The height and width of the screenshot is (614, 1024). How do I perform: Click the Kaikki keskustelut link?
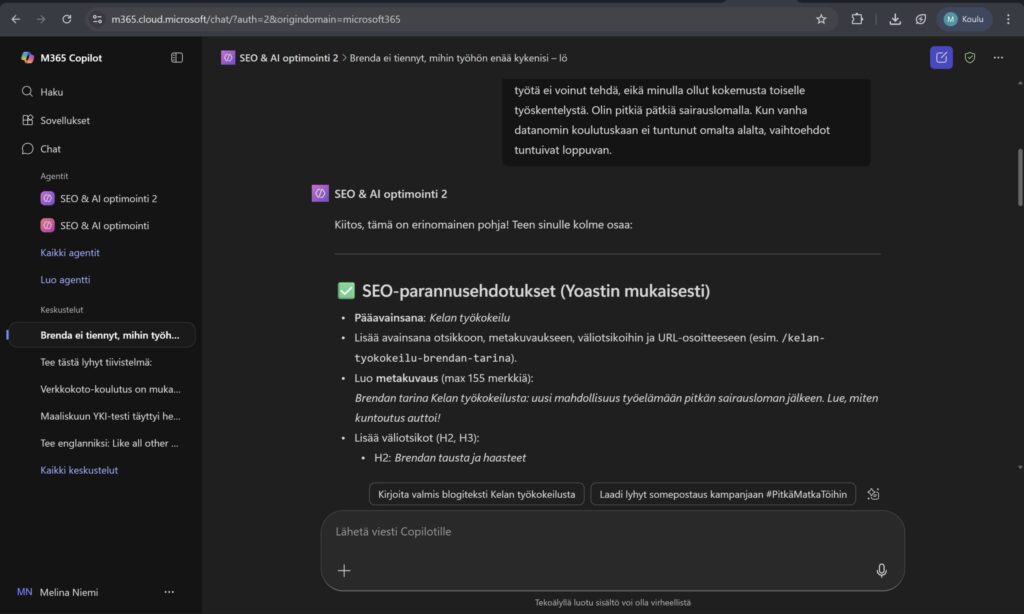click(79, 470)
